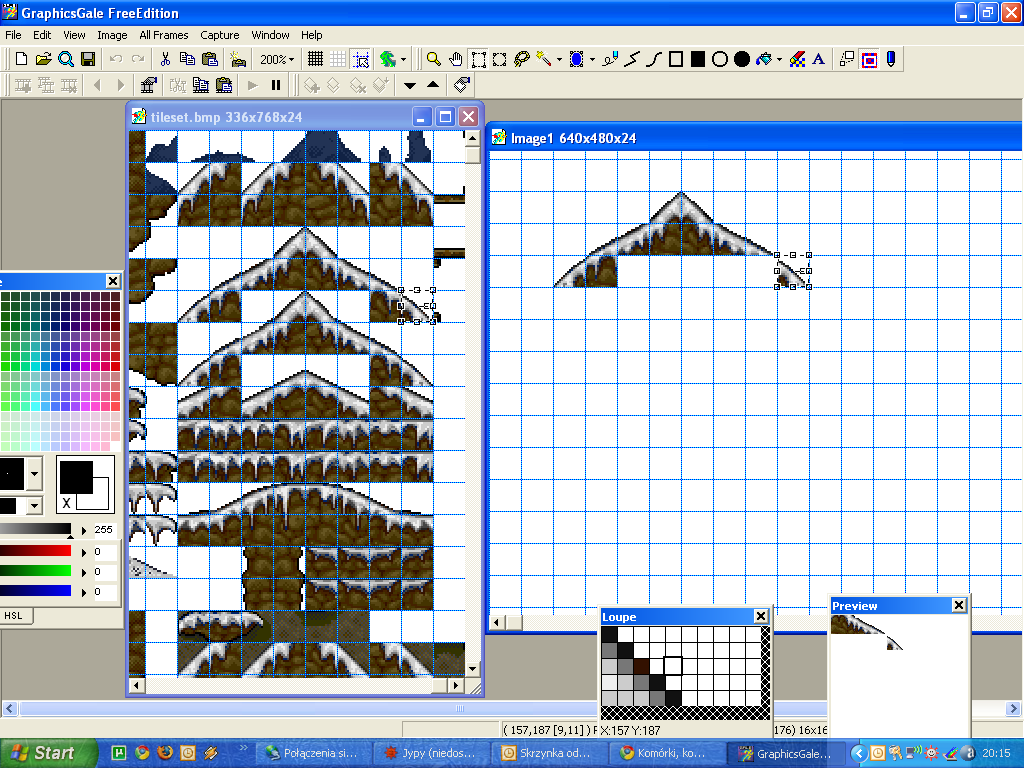1024x768 pixels.
Task: Toggle the grid display
Action: (x=315, y=59)
